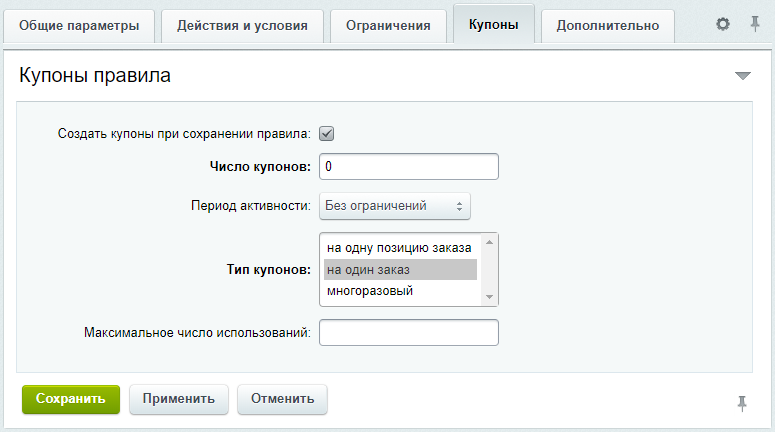This screenshot has height=432, width=775.
Task: Click the Отменить button
Action: [x=282, y=399]
